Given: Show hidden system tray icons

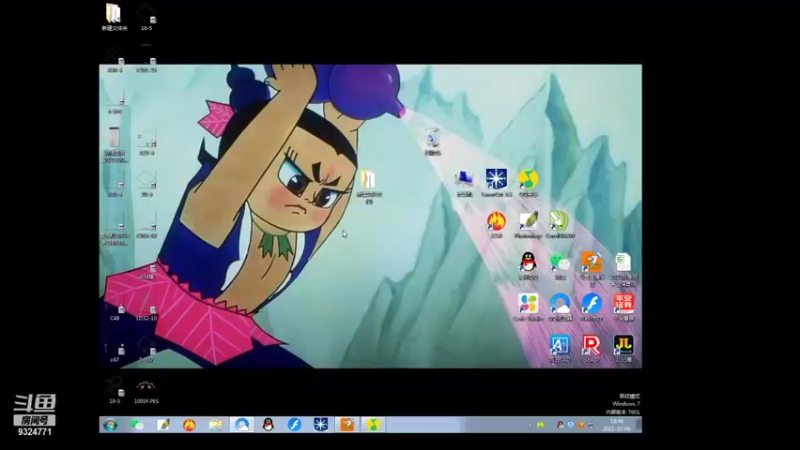Looking at the screenshot, I should pos(530,425).
